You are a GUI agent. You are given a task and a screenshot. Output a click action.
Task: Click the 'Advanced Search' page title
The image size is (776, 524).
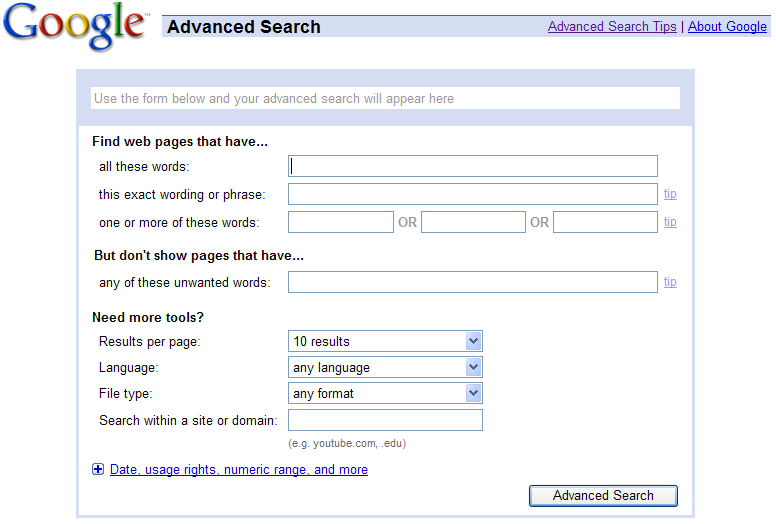click(243, 27)
